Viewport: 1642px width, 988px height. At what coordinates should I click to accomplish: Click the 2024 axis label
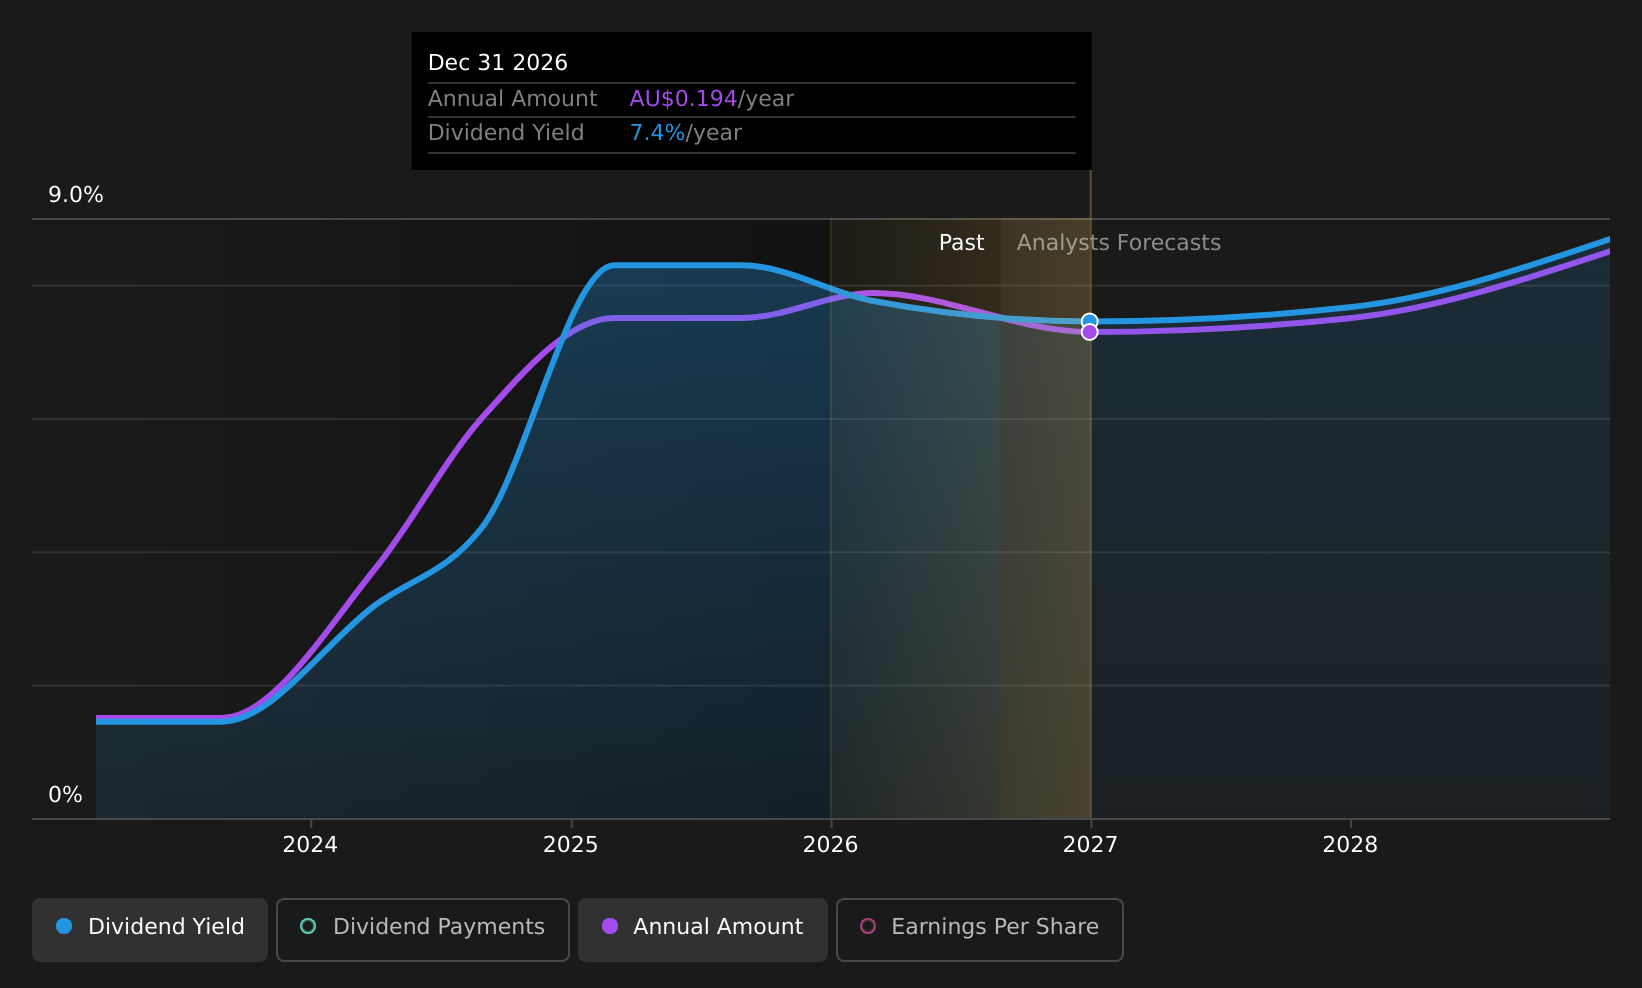tap(310, 845)
